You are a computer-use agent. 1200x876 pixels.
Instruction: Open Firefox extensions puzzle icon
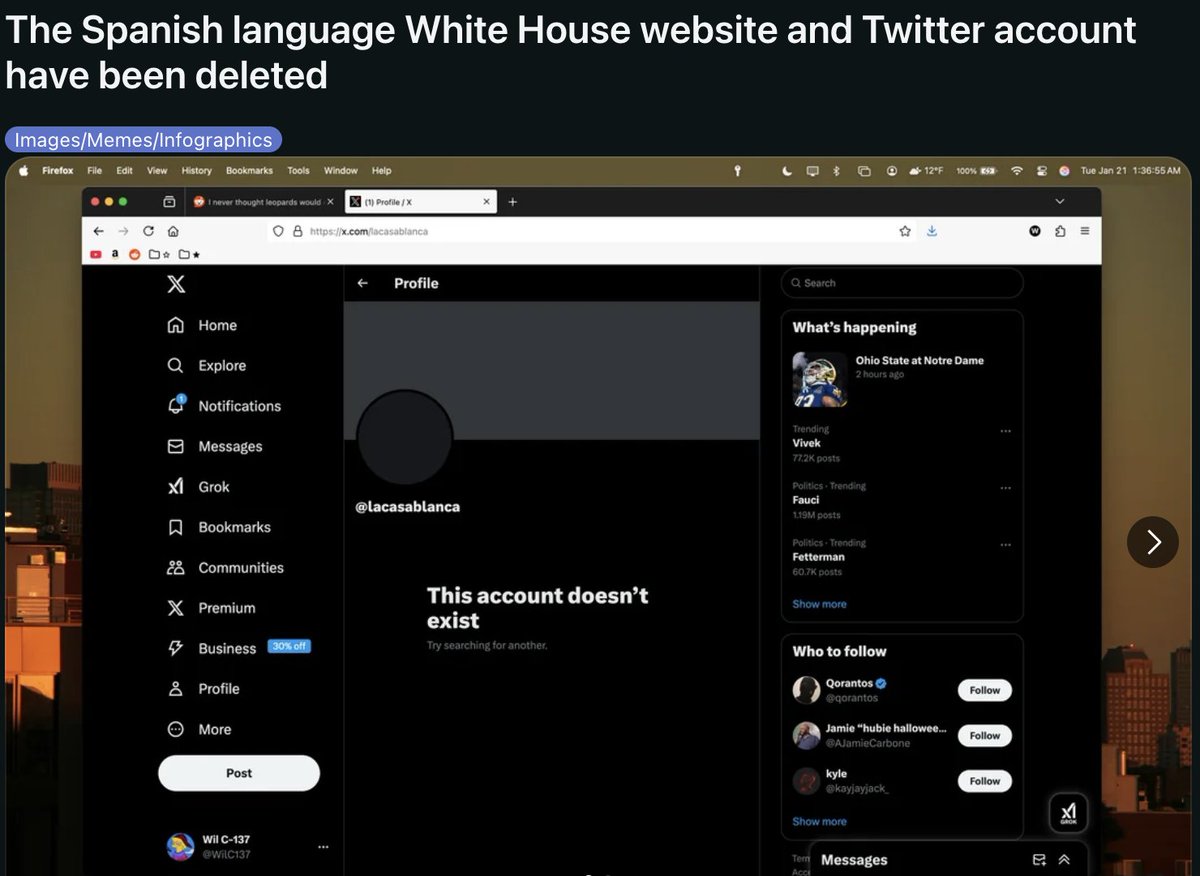click(1060, 231)
